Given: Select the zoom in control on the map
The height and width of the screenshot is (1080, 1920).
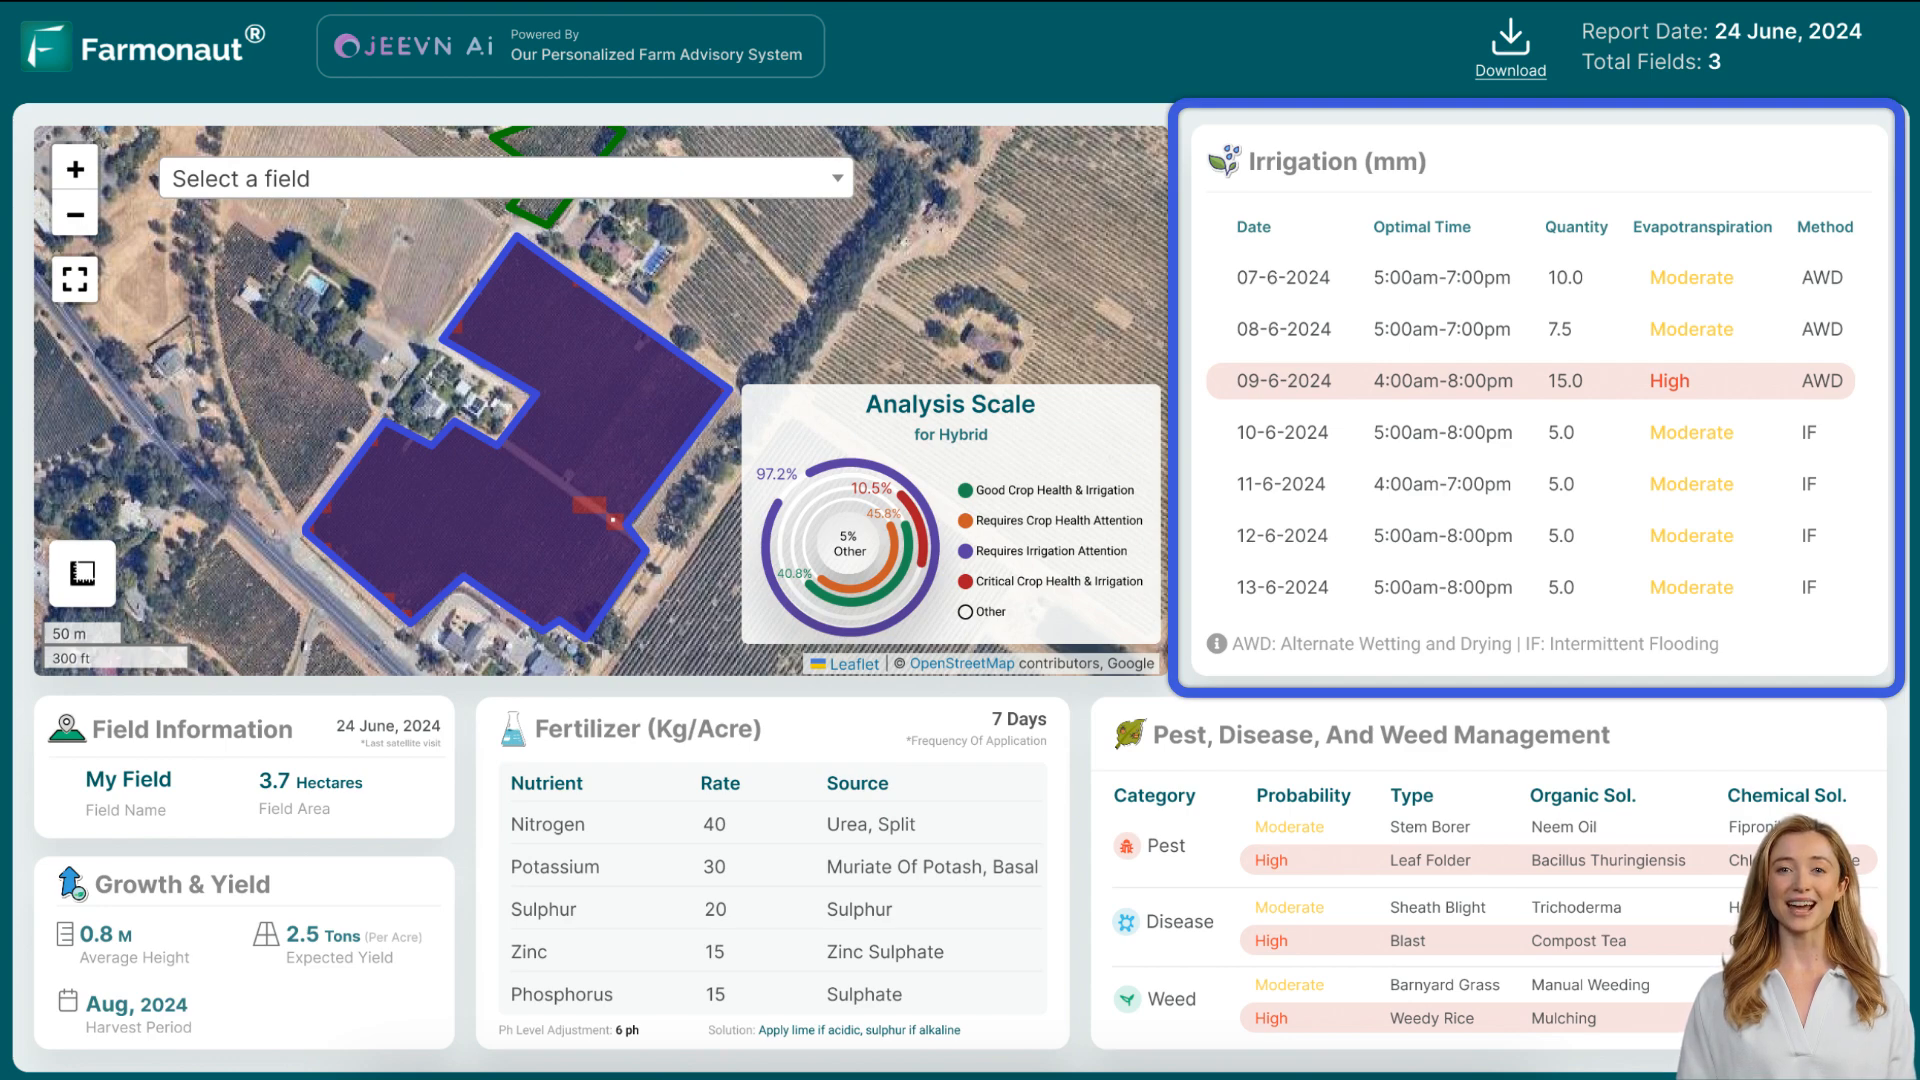Looking at the screenshot, I should click(75, 169).
